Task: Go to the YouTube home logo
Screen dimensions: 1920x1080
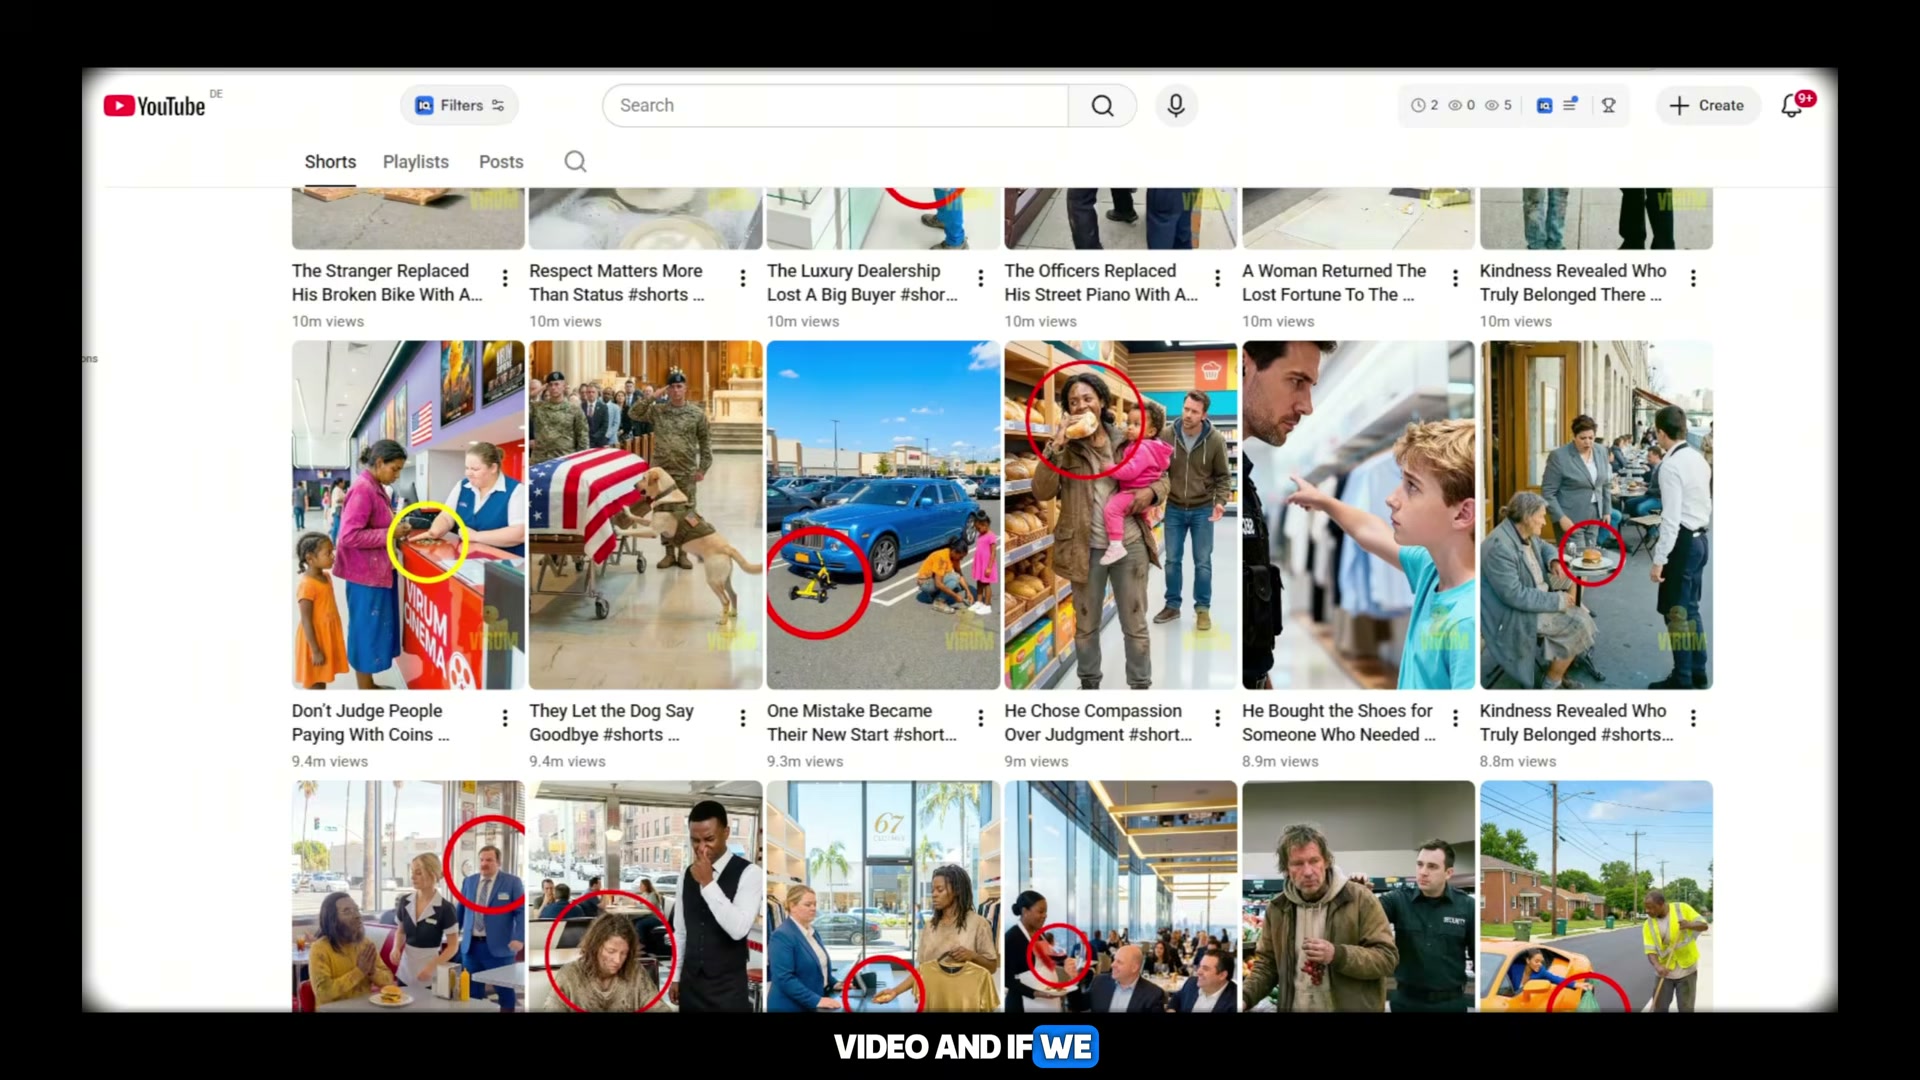Action: point(155,105)
